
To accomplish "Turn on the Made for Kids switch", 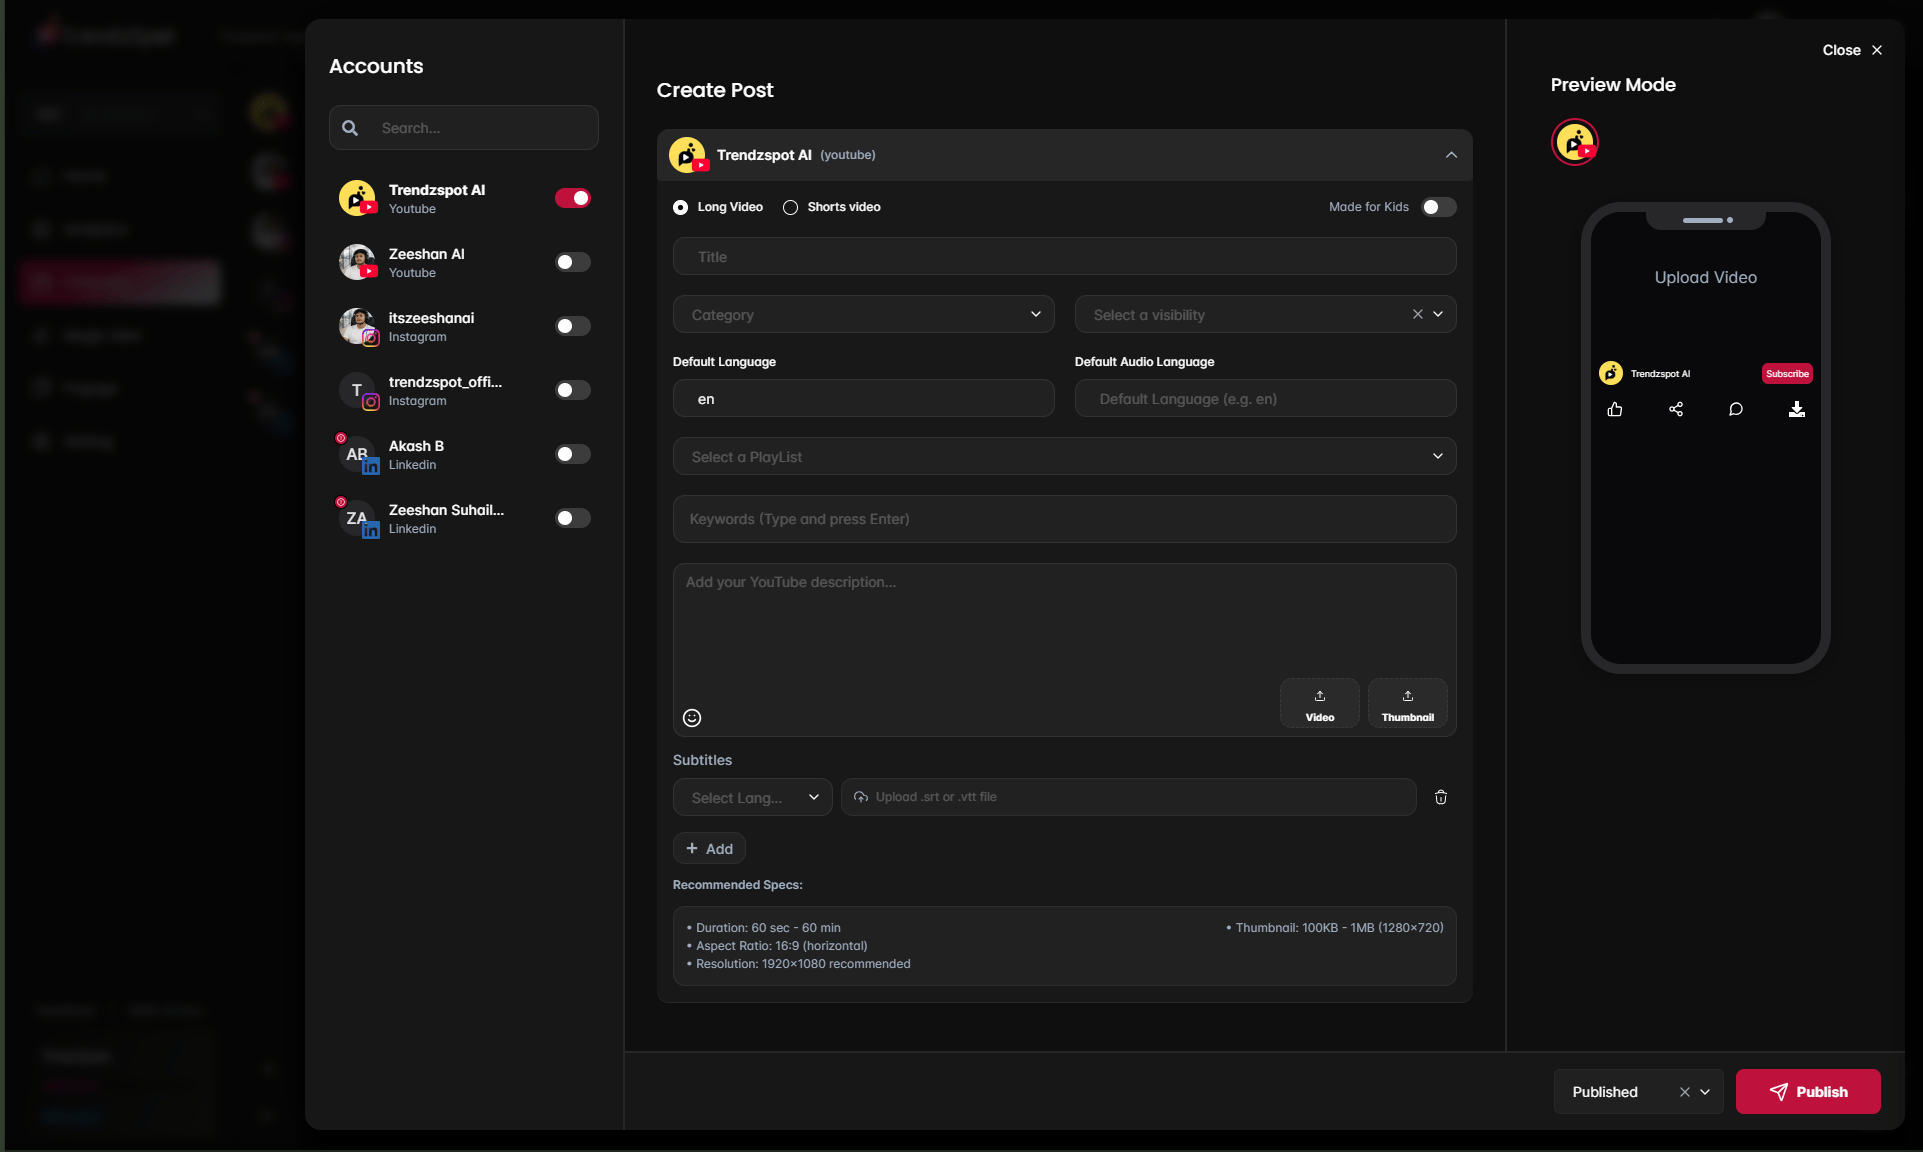I will coord(1439,207).
